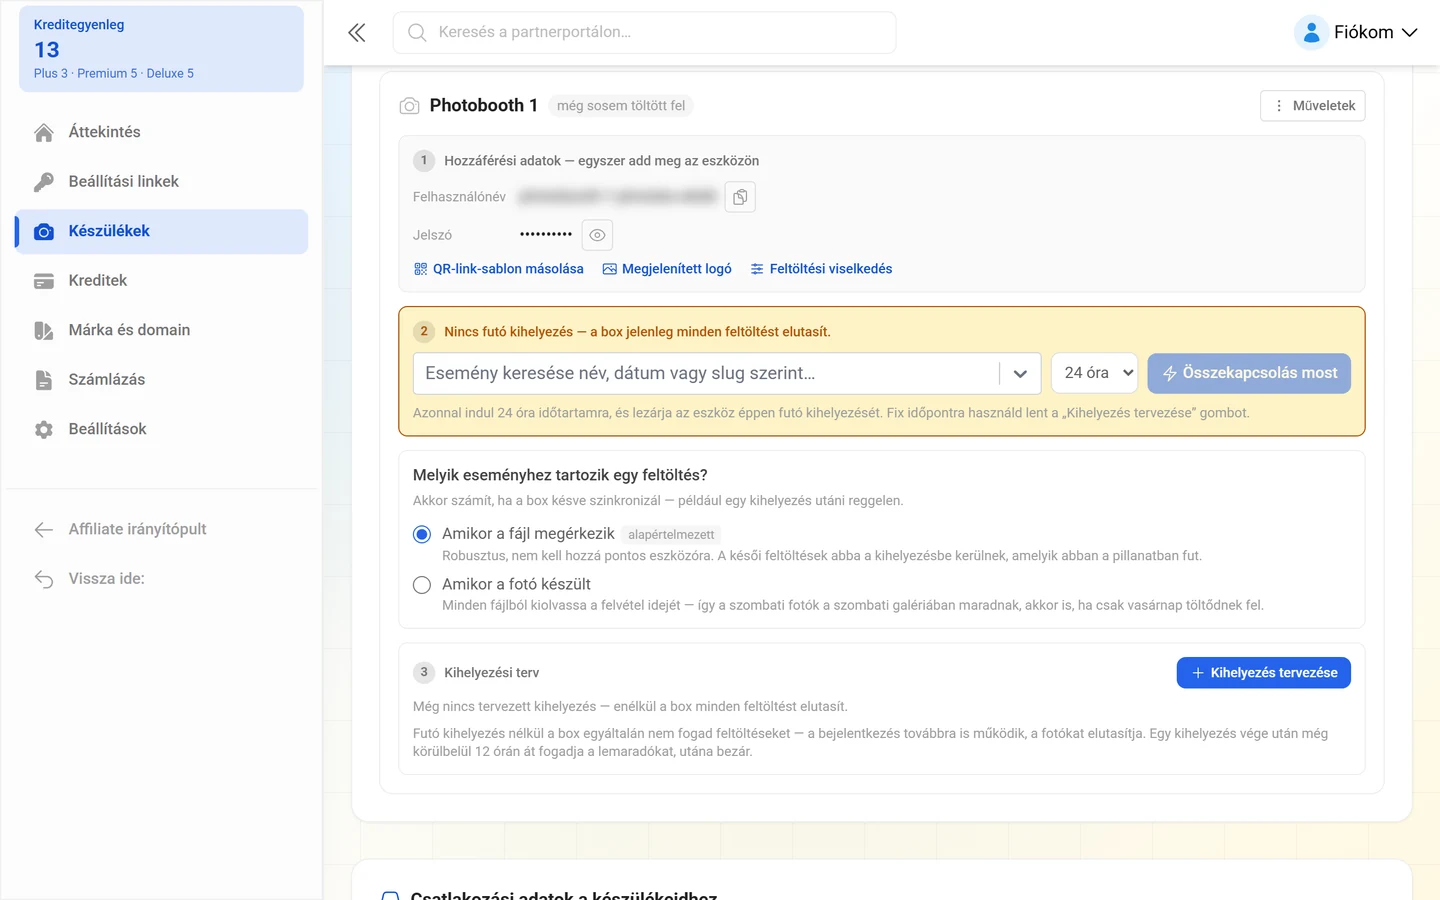
Task: Open the 24 óra duration dropdown
Action: click(x=1094, y=373)
